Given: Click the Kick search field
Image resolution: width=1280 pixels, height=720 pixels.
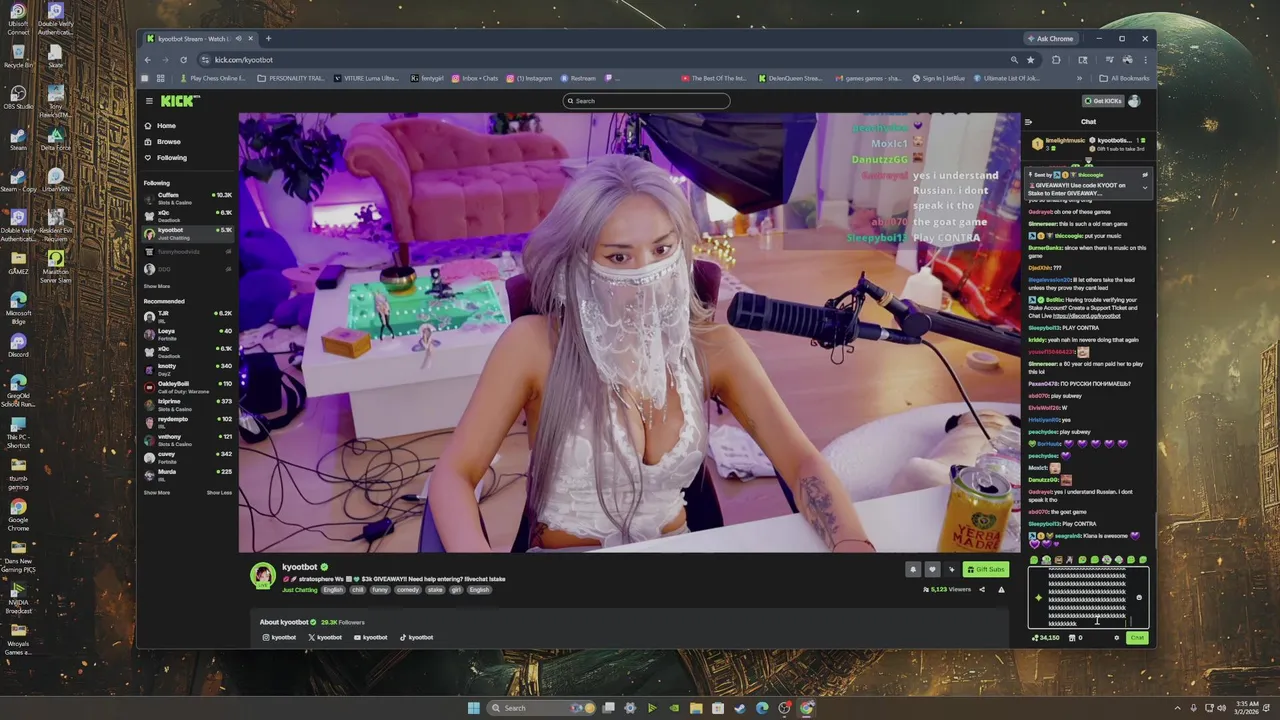Looking at the screenshot, I should [646, 101].
